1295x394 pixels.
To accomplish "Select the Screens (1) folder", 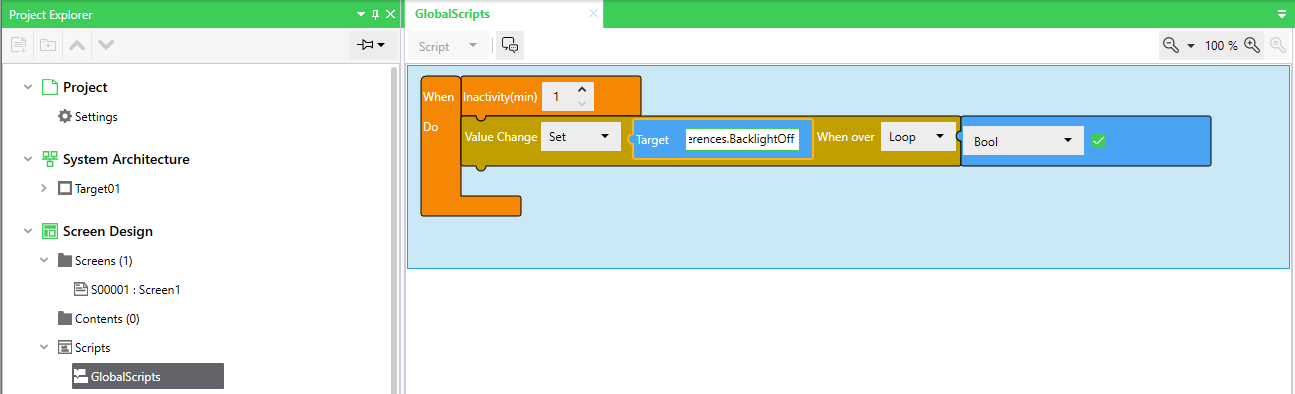I will click(x=104, y=261).
